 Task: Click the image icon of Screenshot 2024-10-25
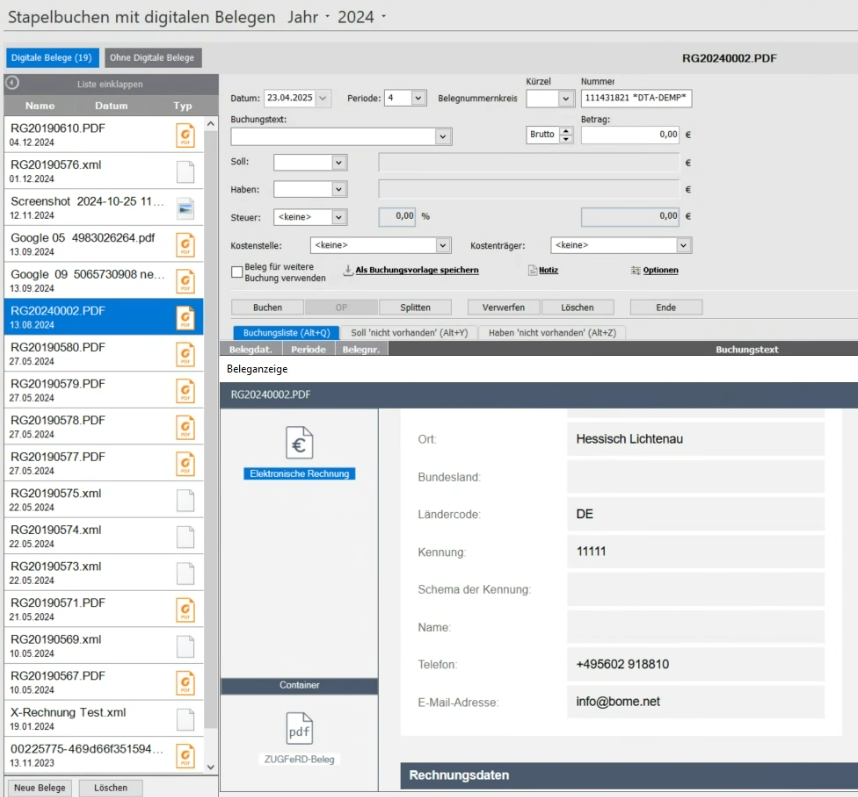[185, 208]
